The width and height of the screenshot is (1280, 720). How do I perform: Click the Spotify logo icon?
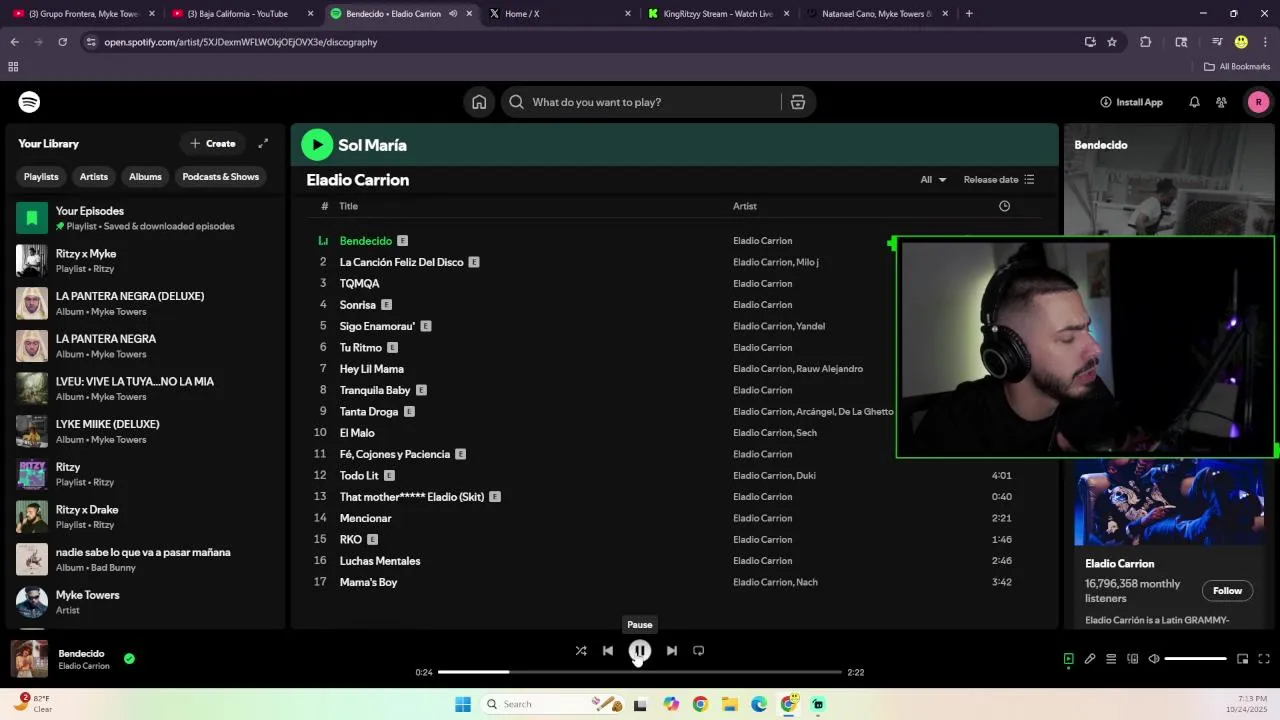tap(29, 102)
